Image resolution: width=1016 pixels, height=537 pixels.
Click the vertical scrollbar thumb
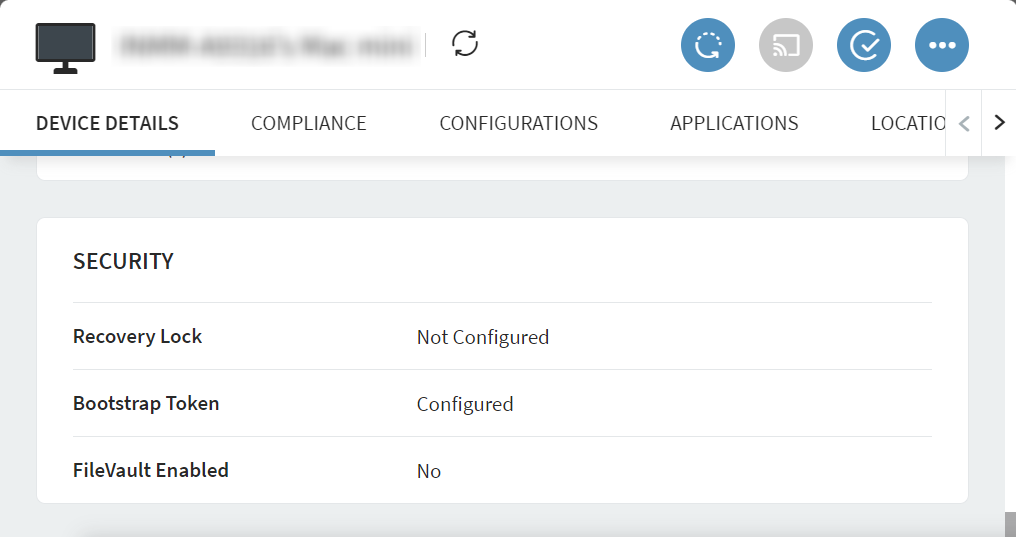(x=1010, y=524)
